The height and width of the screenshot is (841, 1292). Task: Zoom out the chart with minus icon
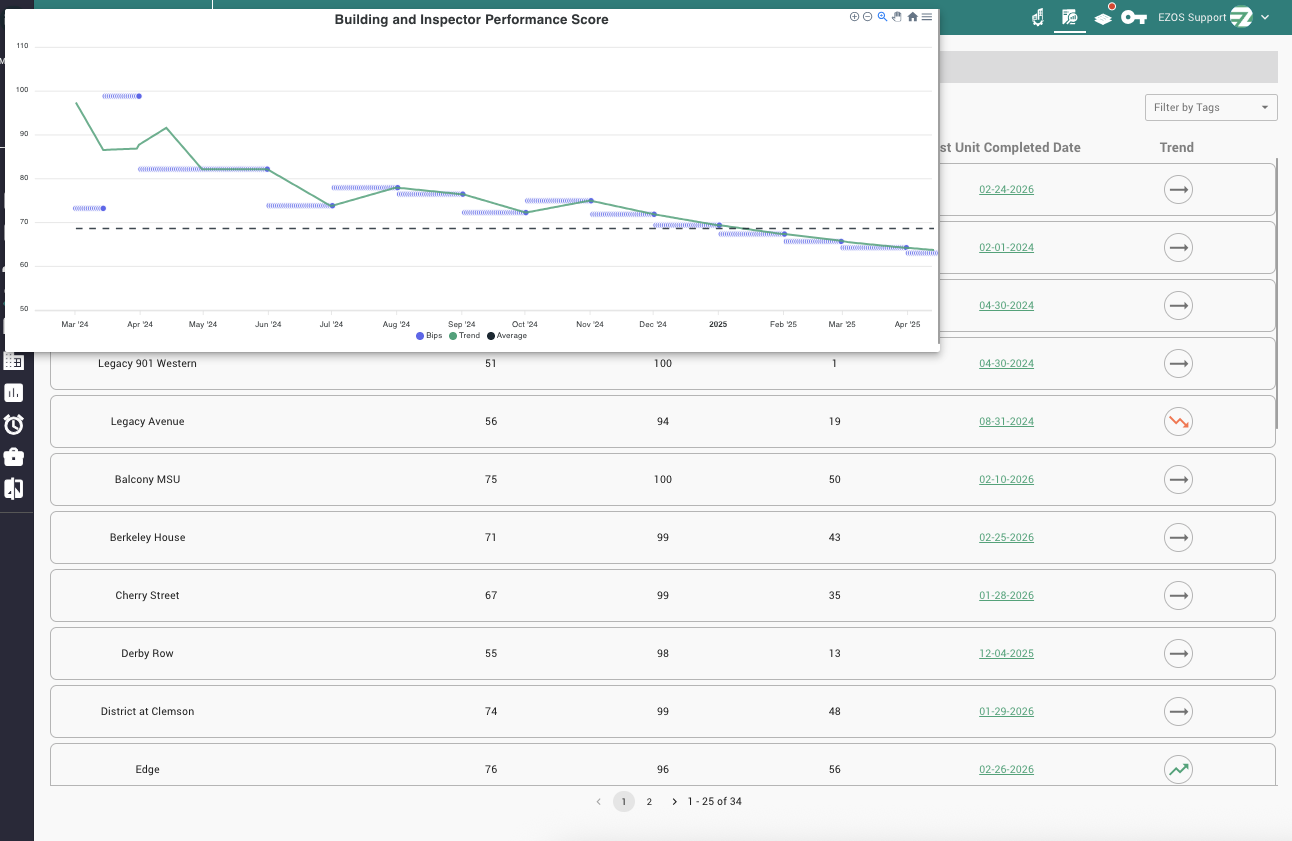(867, 17)
